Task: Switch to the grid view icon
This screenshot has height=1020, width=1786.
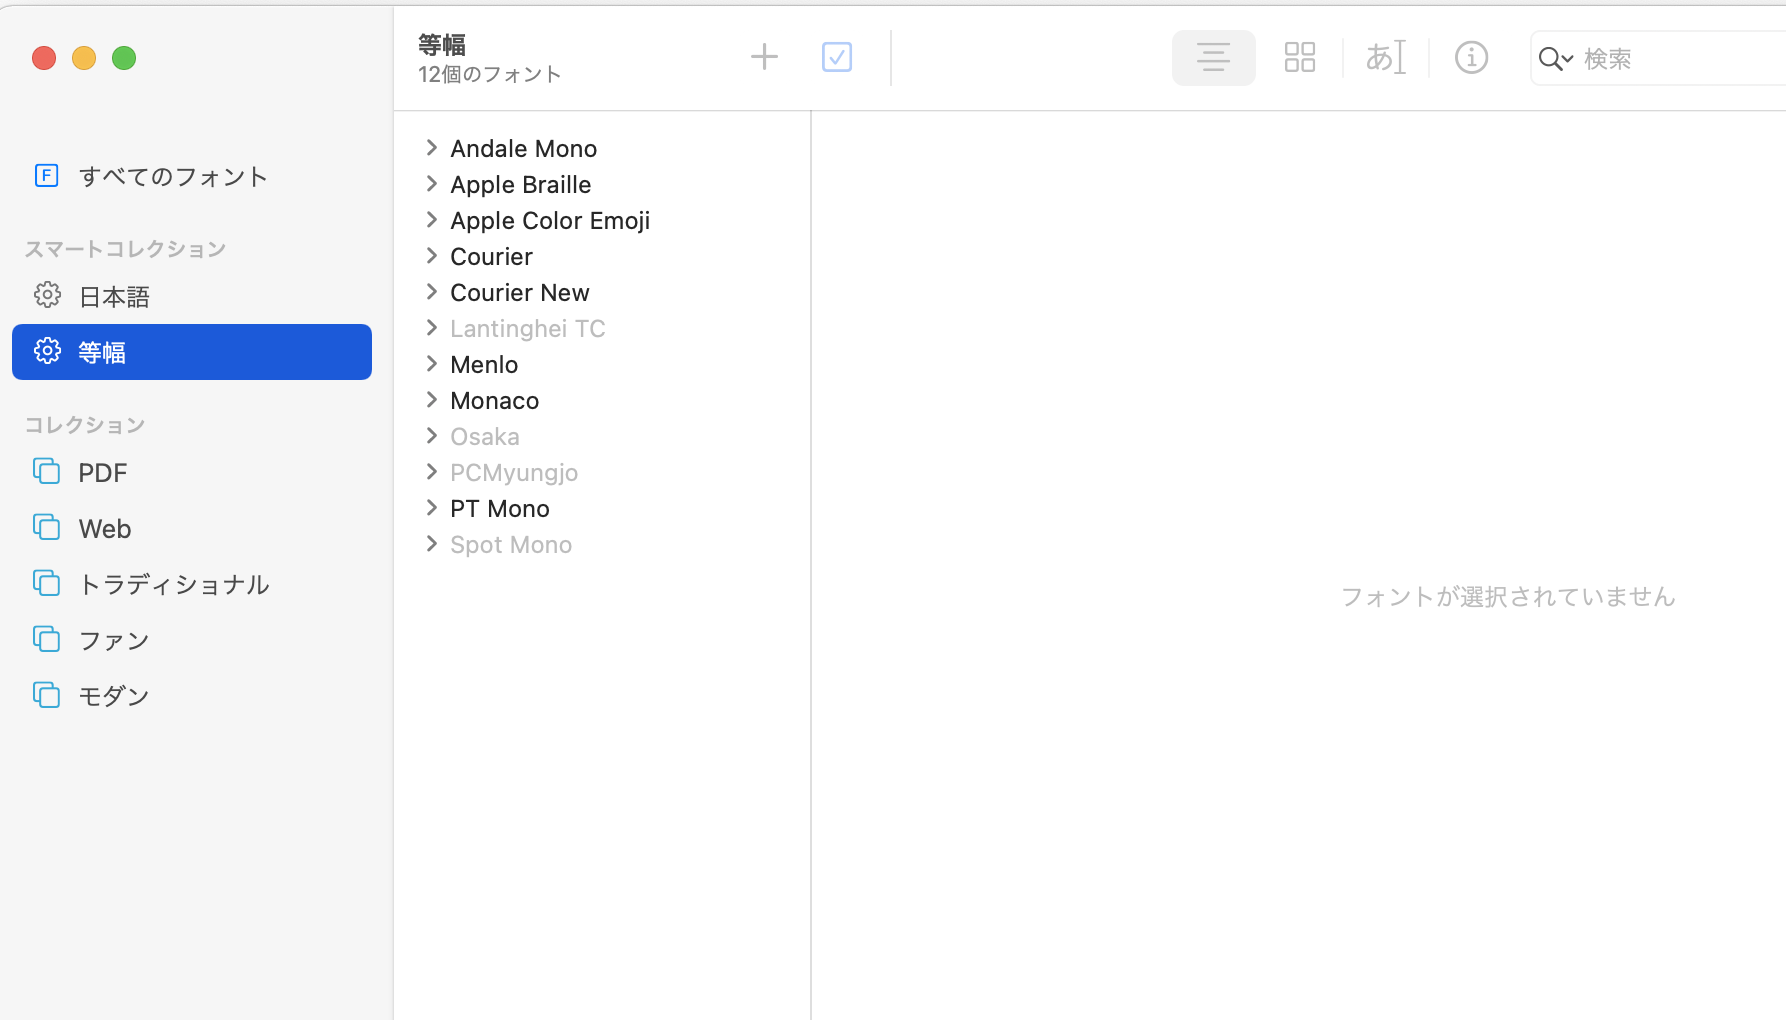Action: tap(1299, 58)
